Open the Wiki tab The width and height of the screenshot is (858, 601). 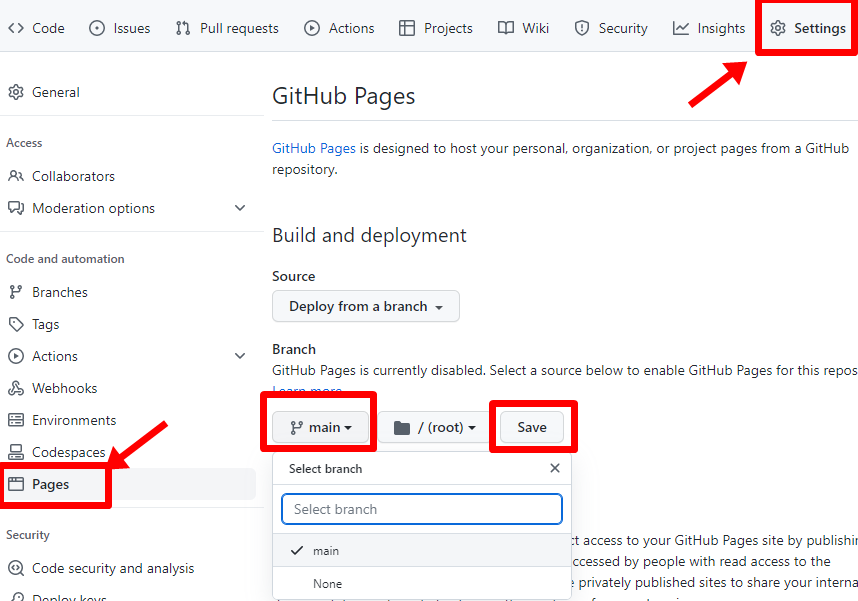click(523, 28)
